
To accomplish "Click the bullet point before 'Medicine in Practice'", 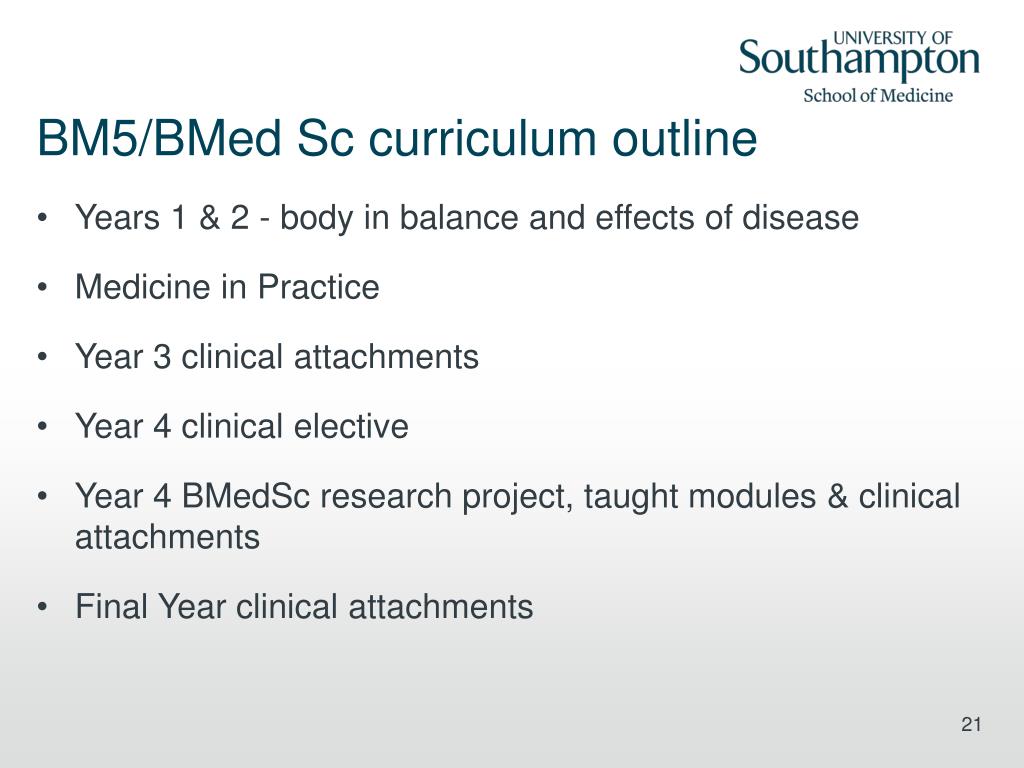I will pos(42,288).
